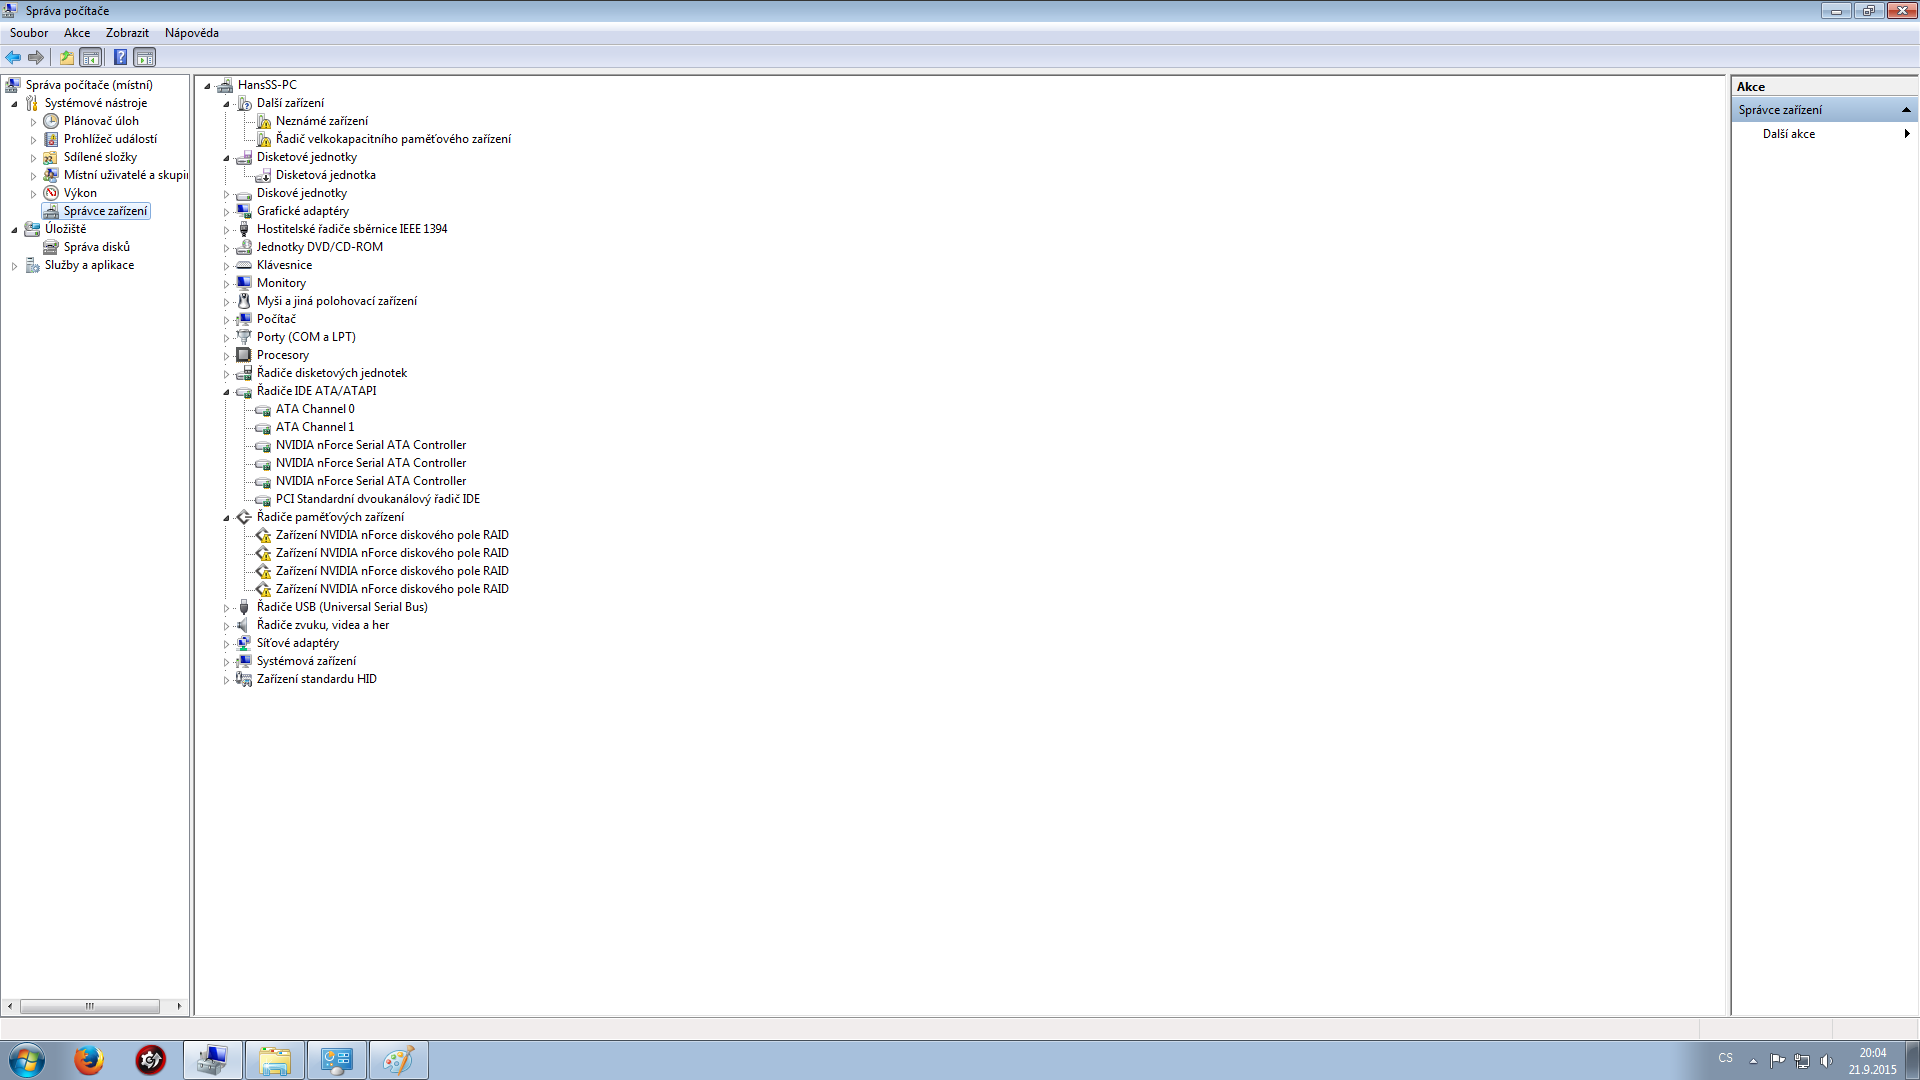Select Správa disků under Úložiště
The image size is (1920, 1080).
point(96,247)
